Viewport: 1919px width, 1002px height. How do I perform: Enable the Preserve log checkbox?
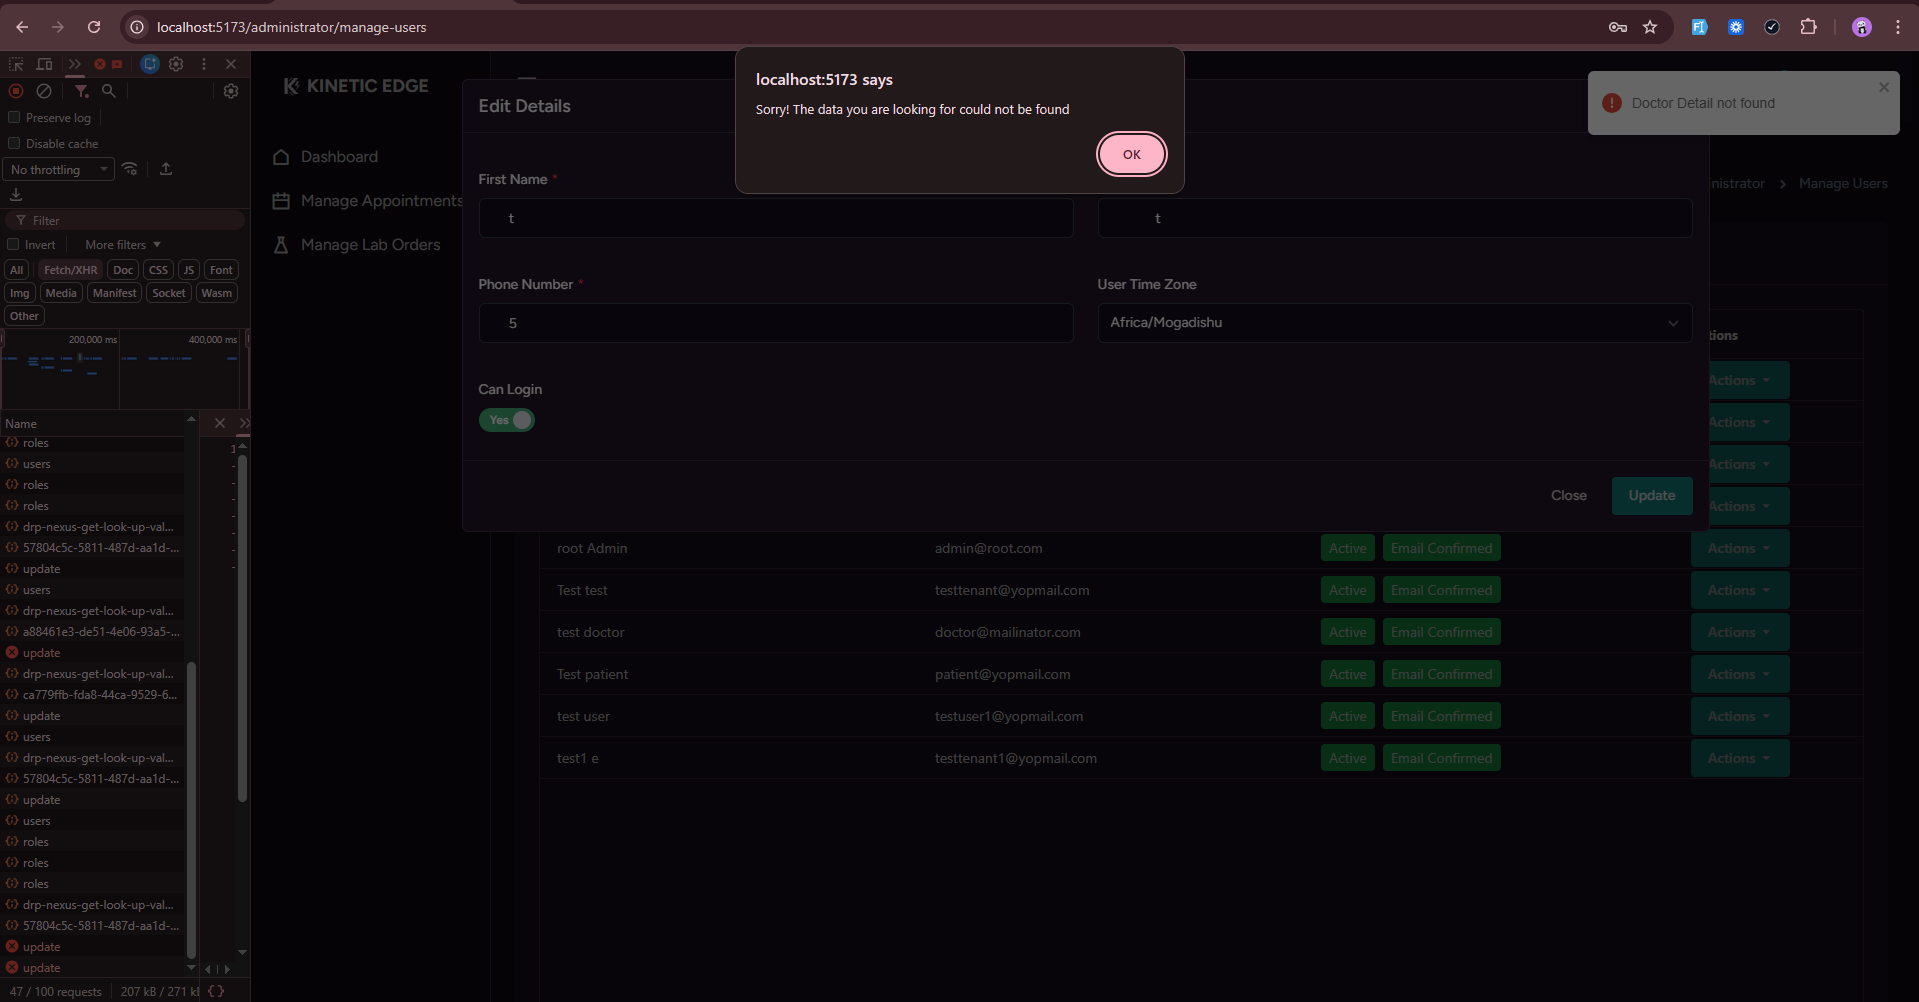(14, 117)
